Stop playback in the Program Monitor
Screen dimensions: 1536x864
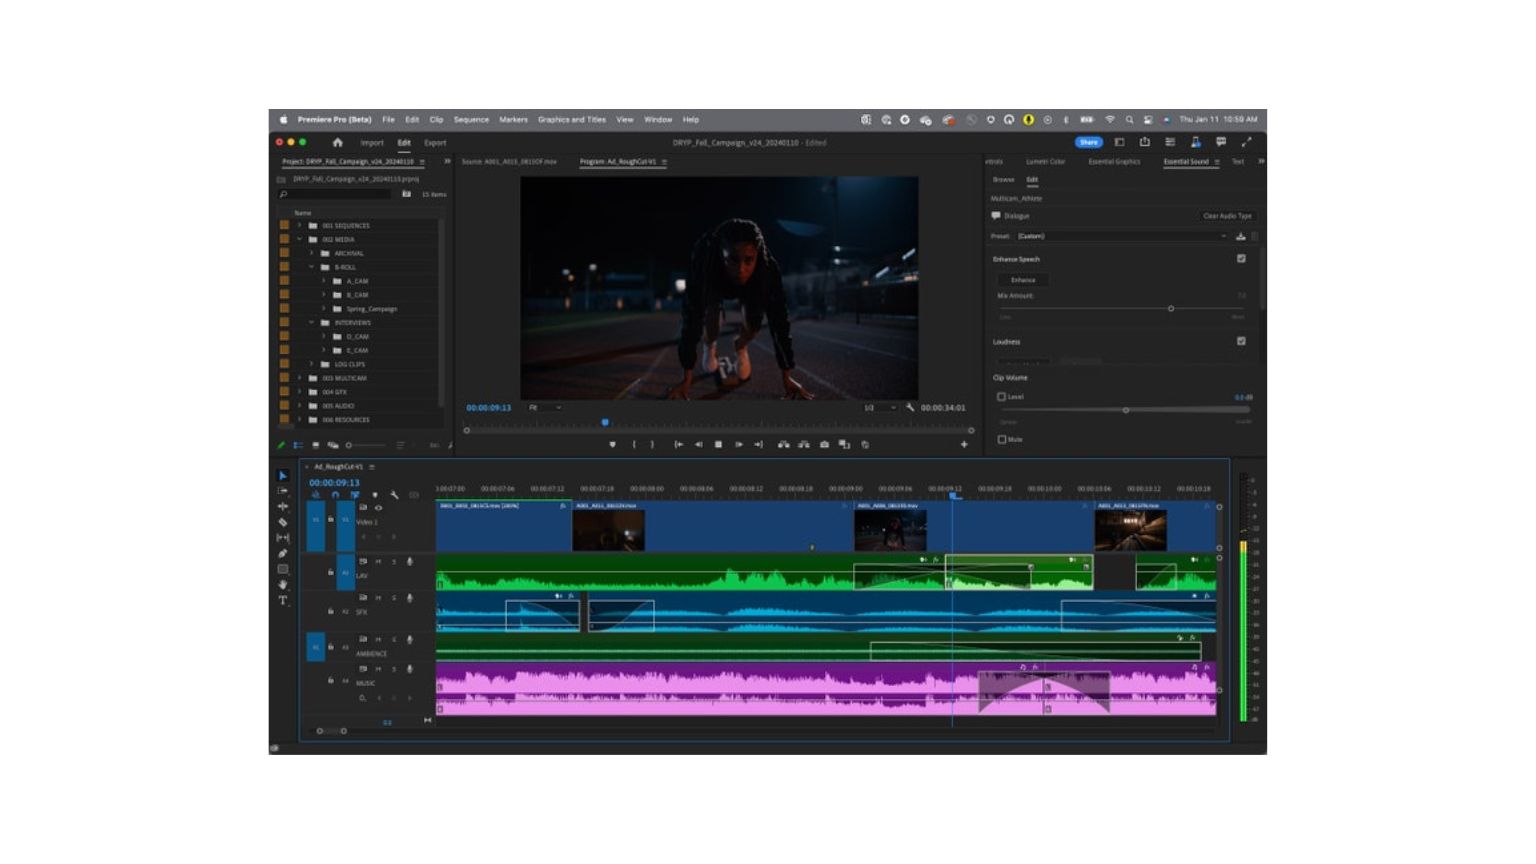coord(718,444)
